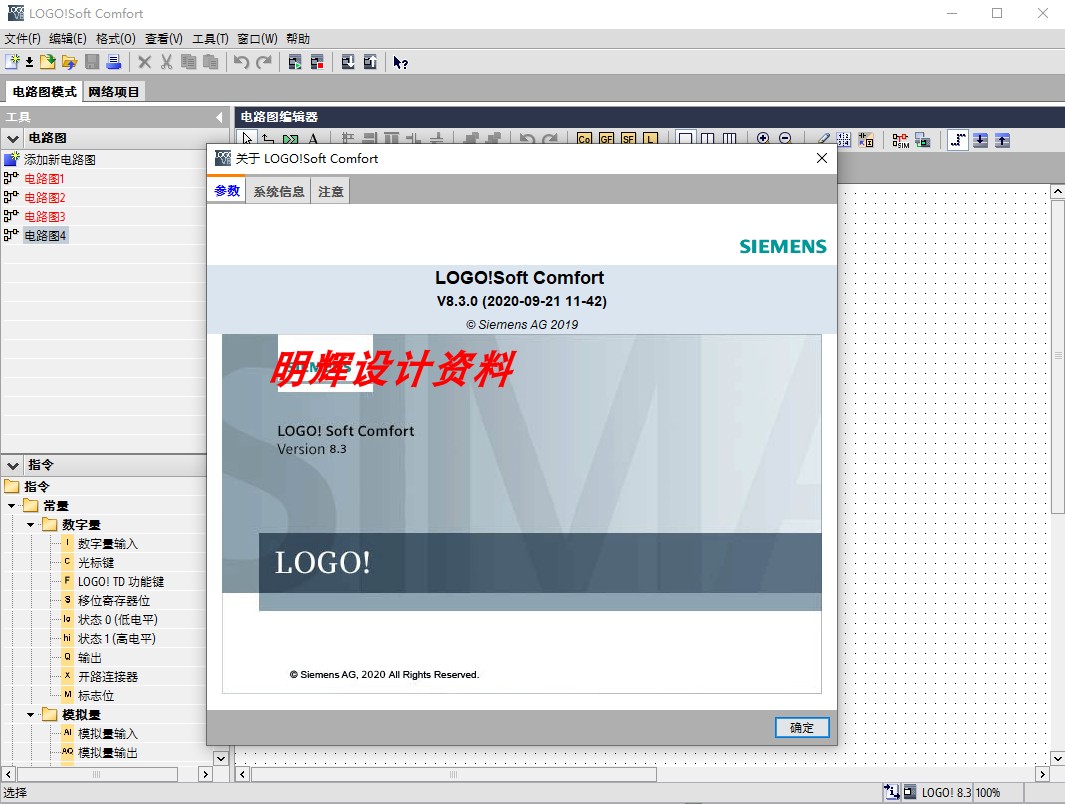Open the 编辑(E) menu
1065x804 pixels.
68,39
